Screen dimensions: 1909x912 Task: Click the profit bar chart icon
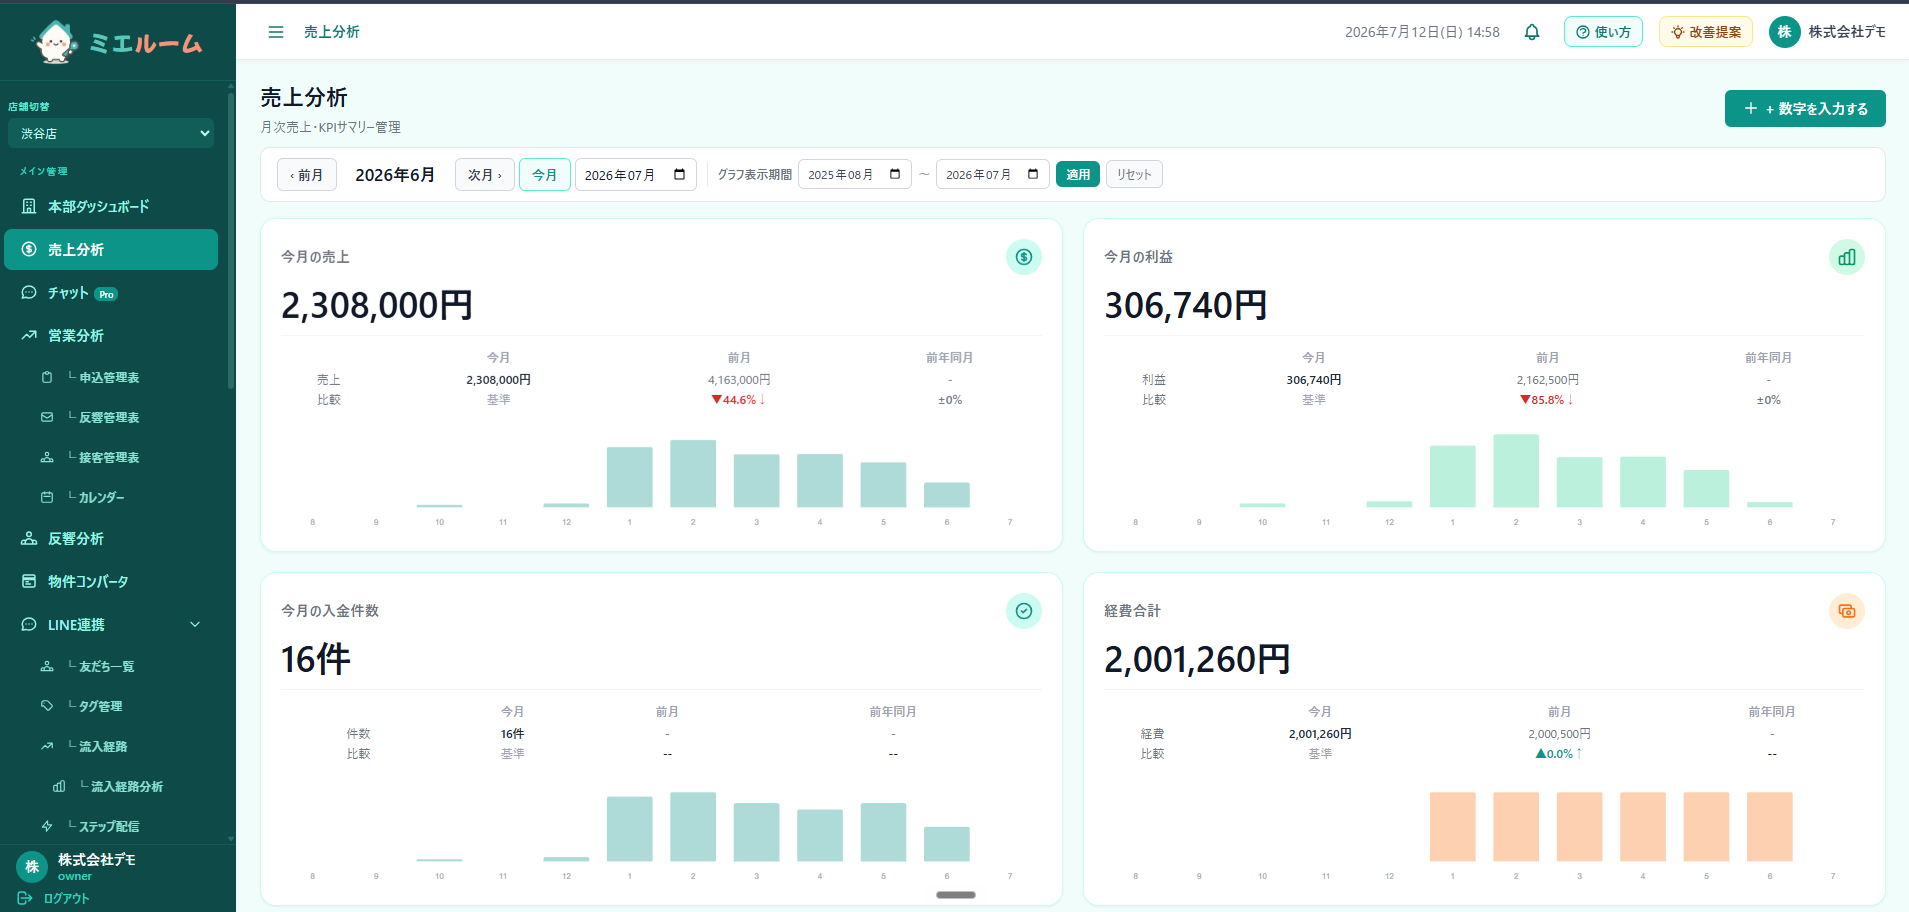click(1846, 257)
